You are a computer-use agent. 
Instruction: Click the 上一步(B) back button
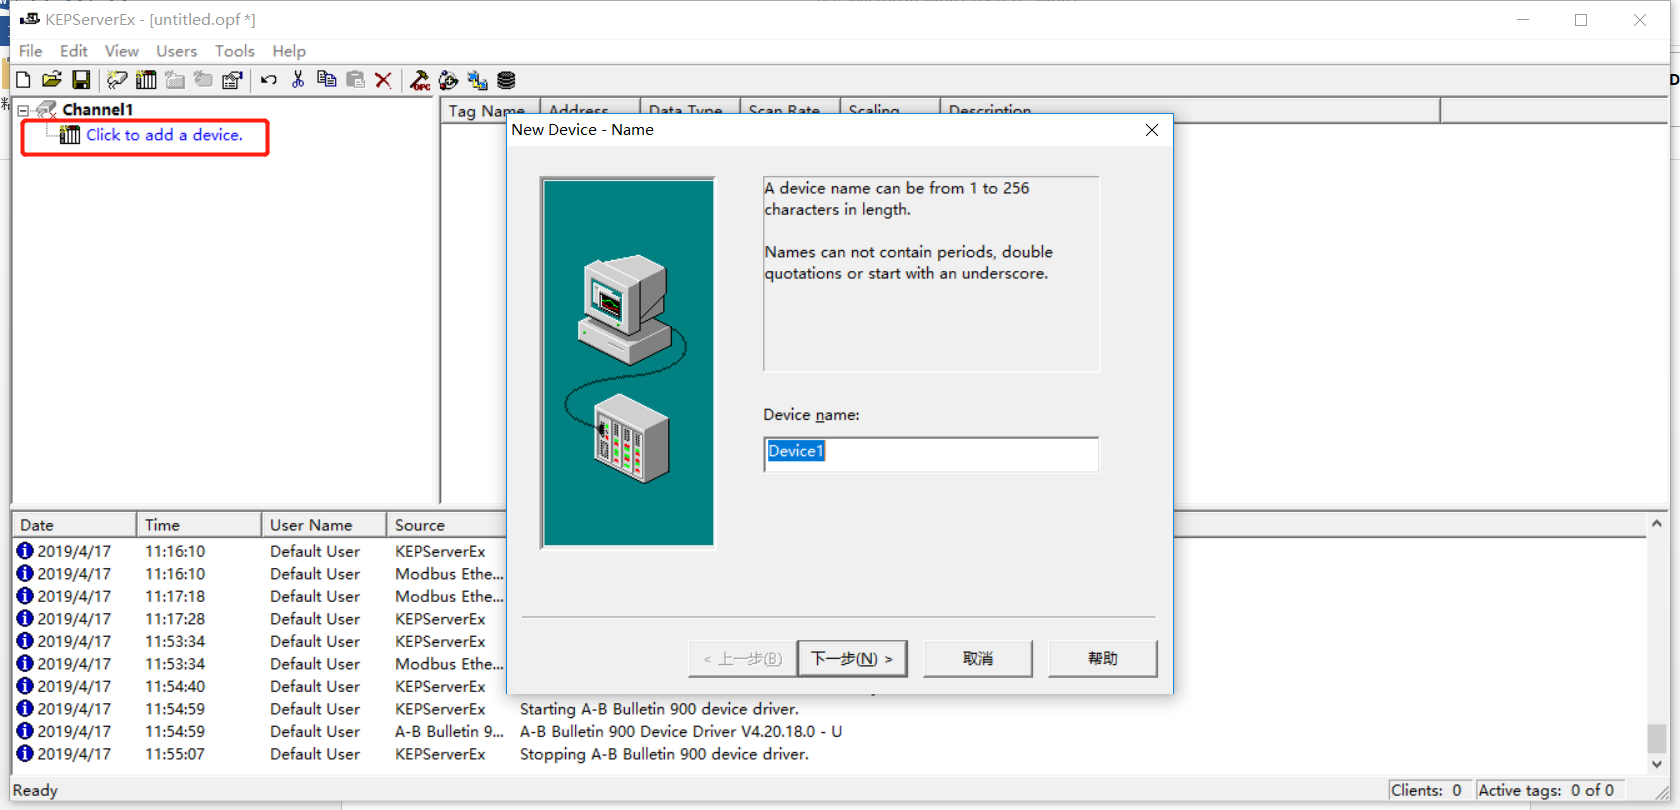[743, 658]
